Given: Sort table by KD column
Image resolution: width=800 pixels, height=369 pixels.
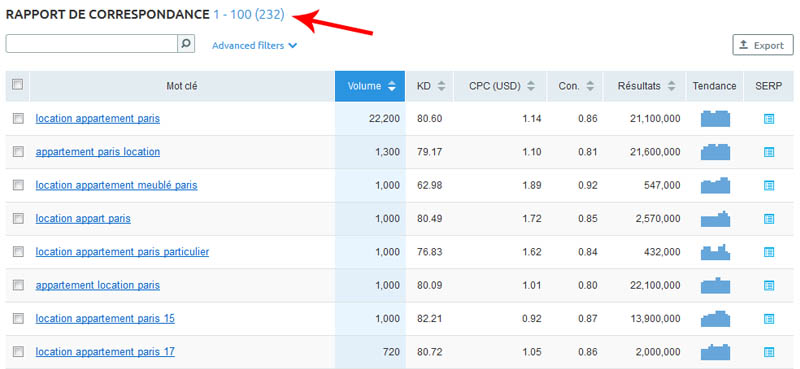Looking at the screenshot, I should tap(430, 86).
